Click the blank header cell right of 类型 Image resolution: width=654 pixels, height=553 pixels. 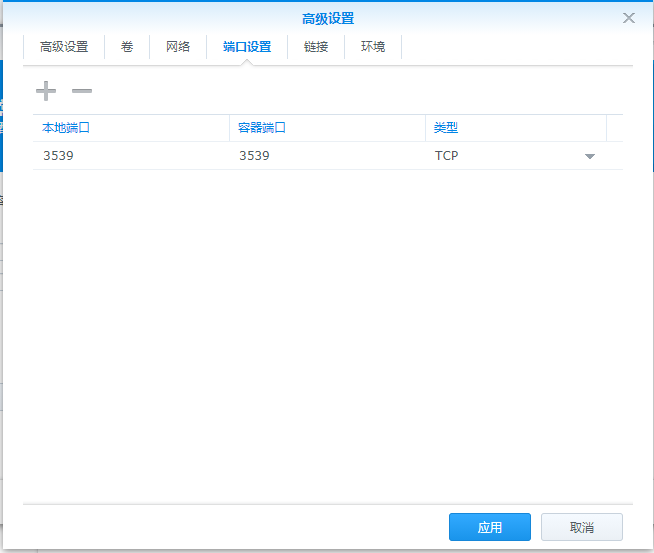pos(615,128)
